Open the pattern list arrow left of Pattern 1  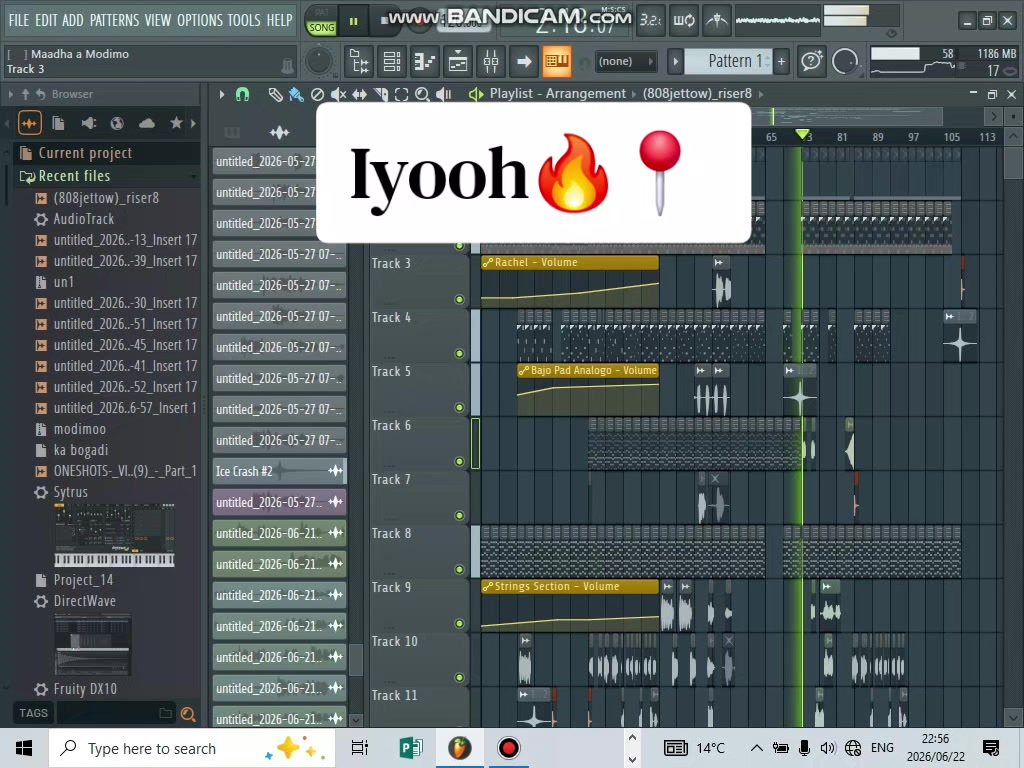point(675,61)
